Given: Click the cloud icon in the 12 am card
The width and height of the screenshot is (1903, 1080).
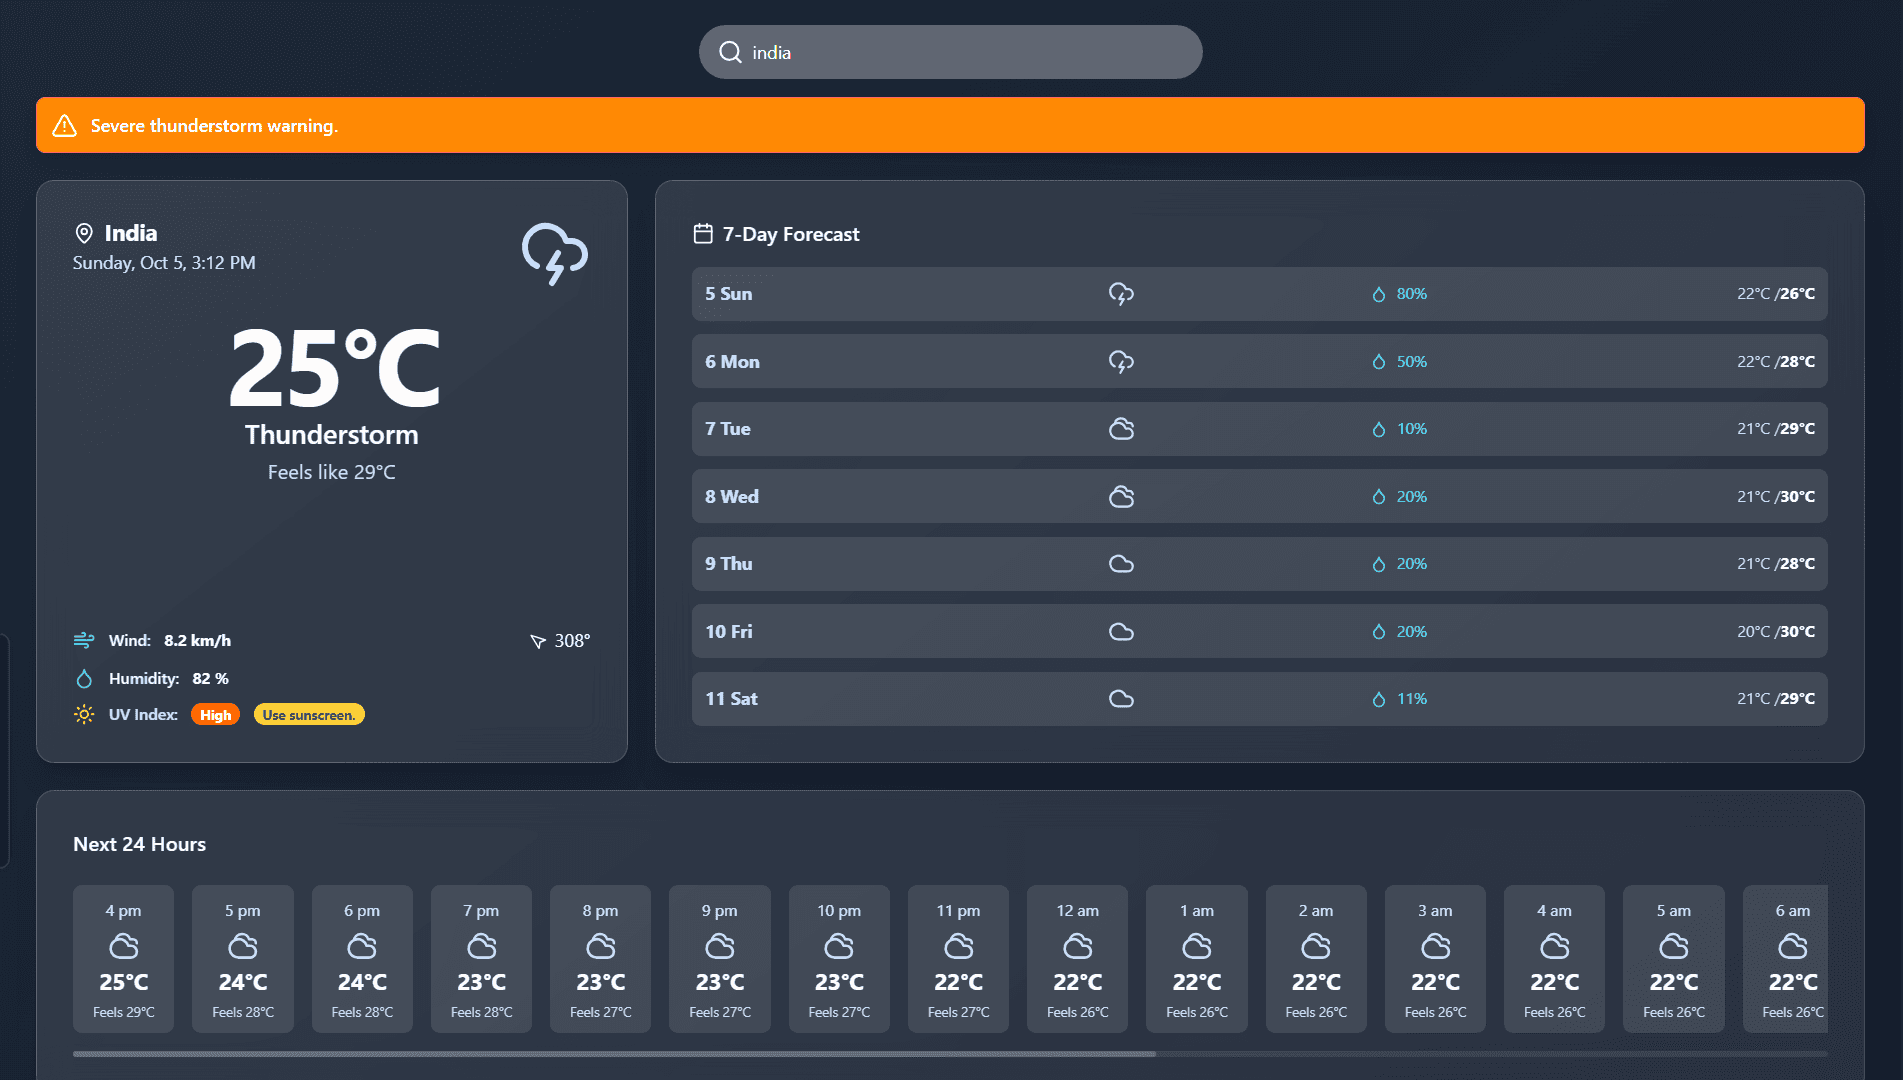Looking at the screenshot, I should [1078, 946].
